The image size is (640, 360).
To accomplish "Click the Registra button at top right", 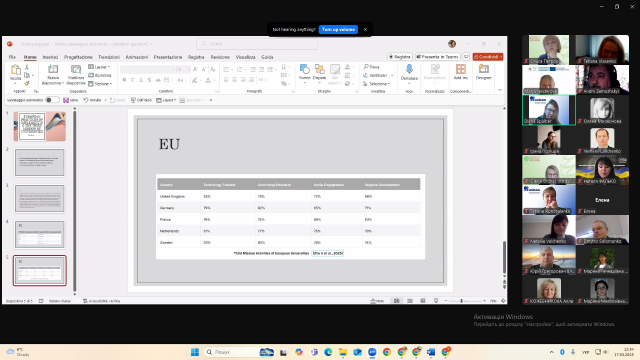I will click(400, 57).
